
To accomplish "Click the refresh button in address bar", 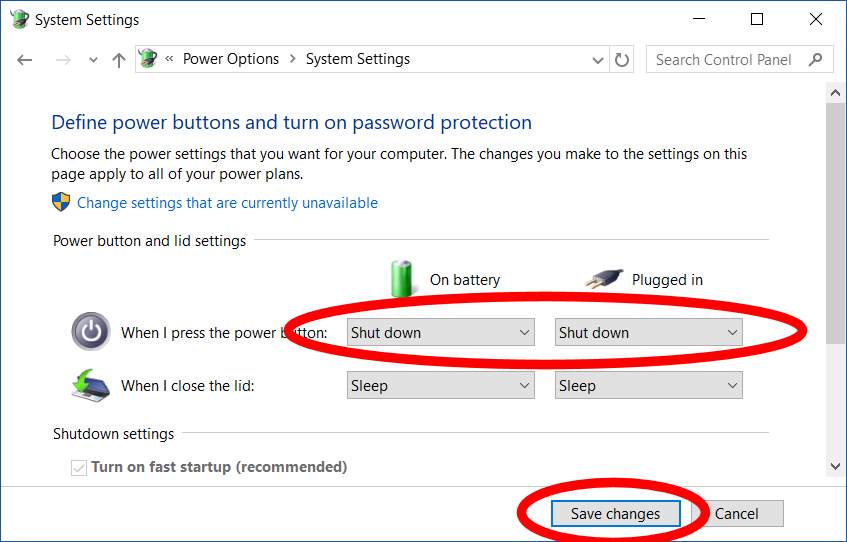I will coord(622,60).
